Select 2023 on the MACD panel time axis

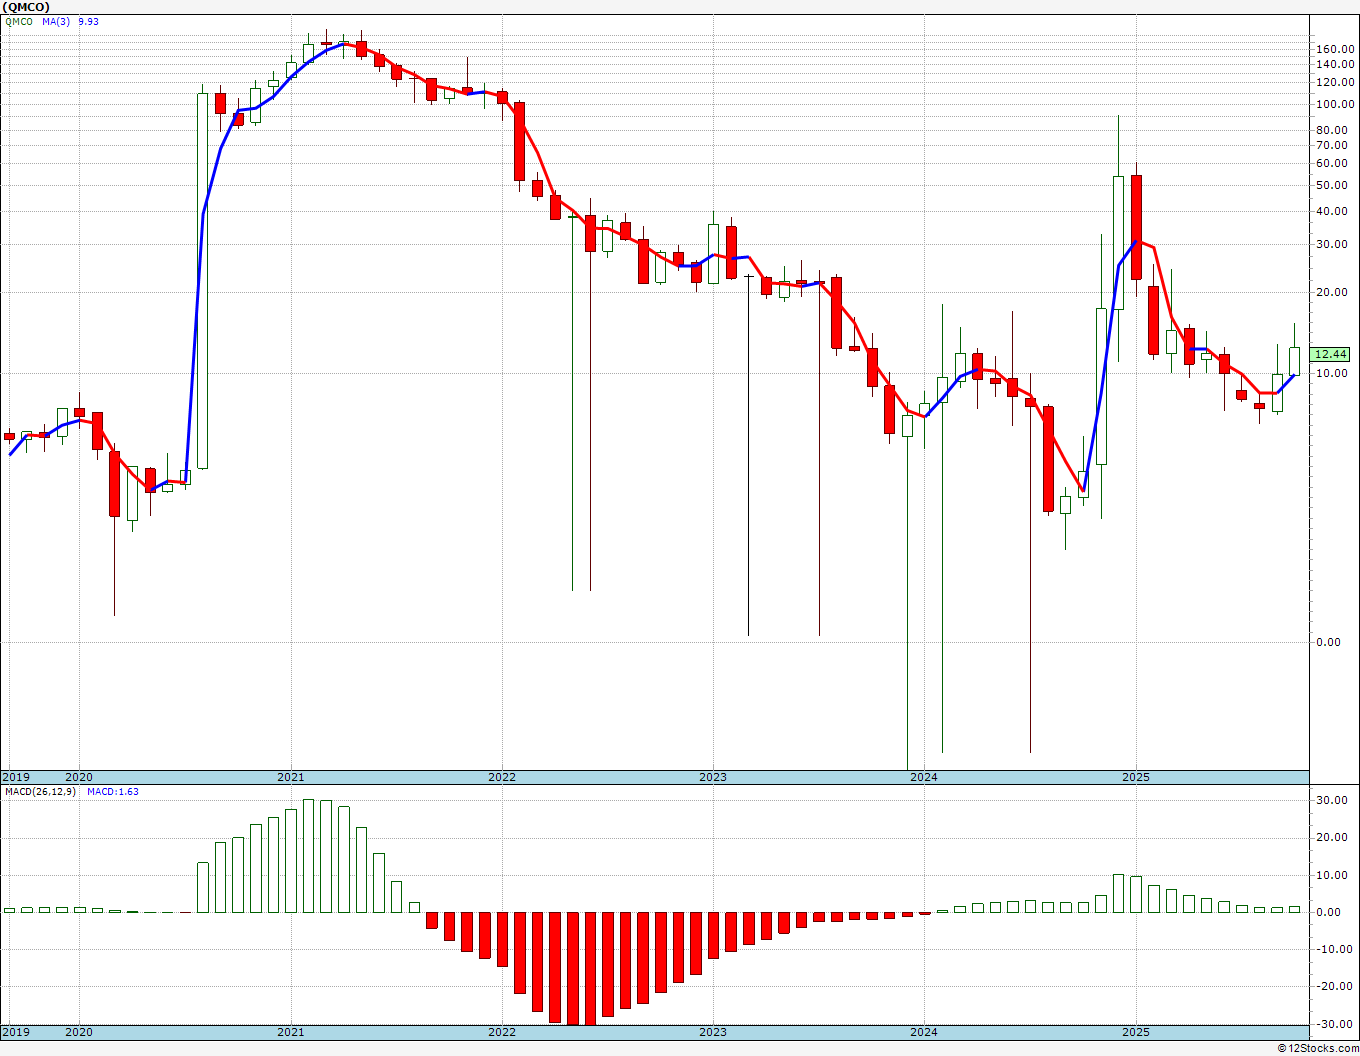(713, 1032)
